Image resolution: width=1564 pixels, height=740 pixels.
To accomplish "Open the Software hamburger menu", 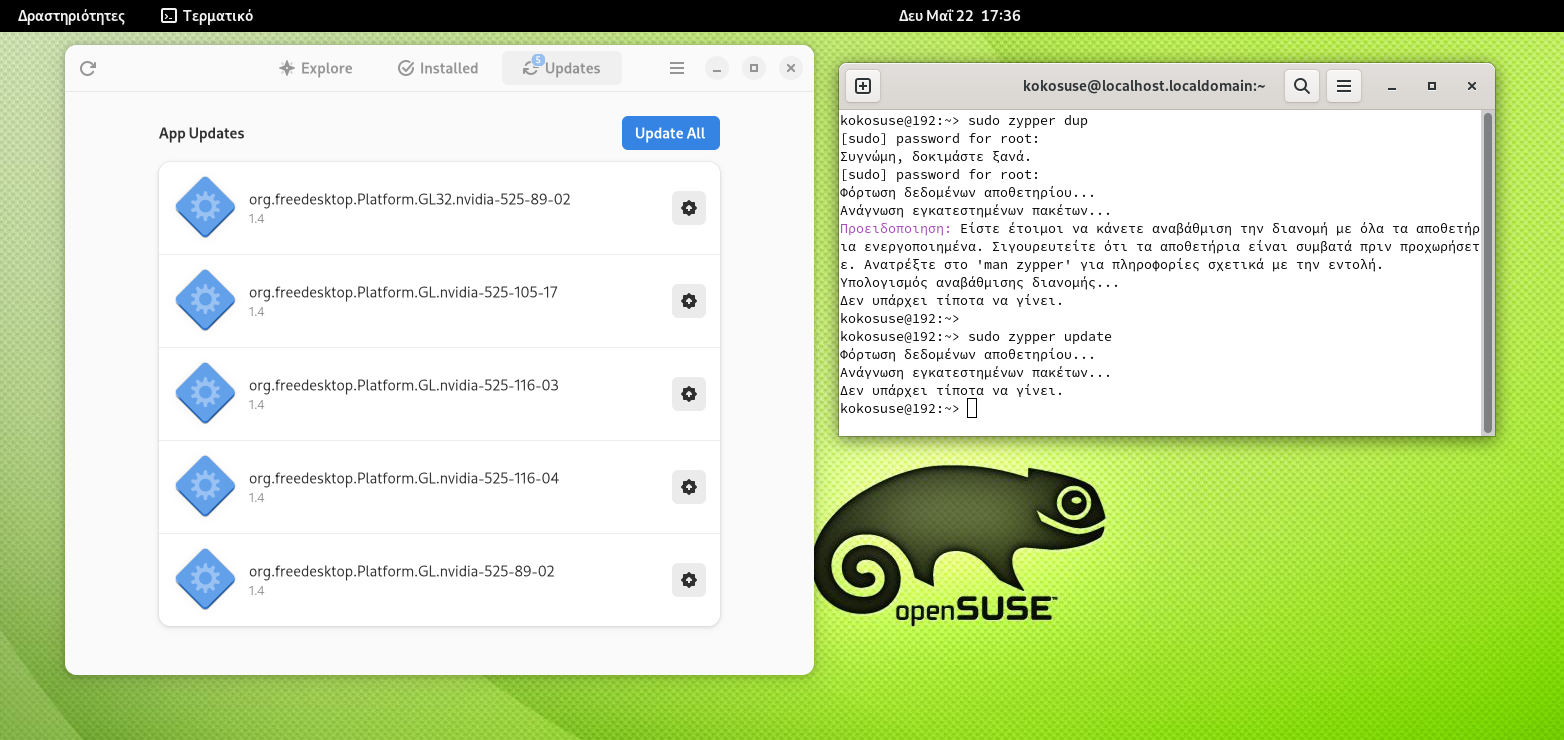I will (x=677, y=68).
